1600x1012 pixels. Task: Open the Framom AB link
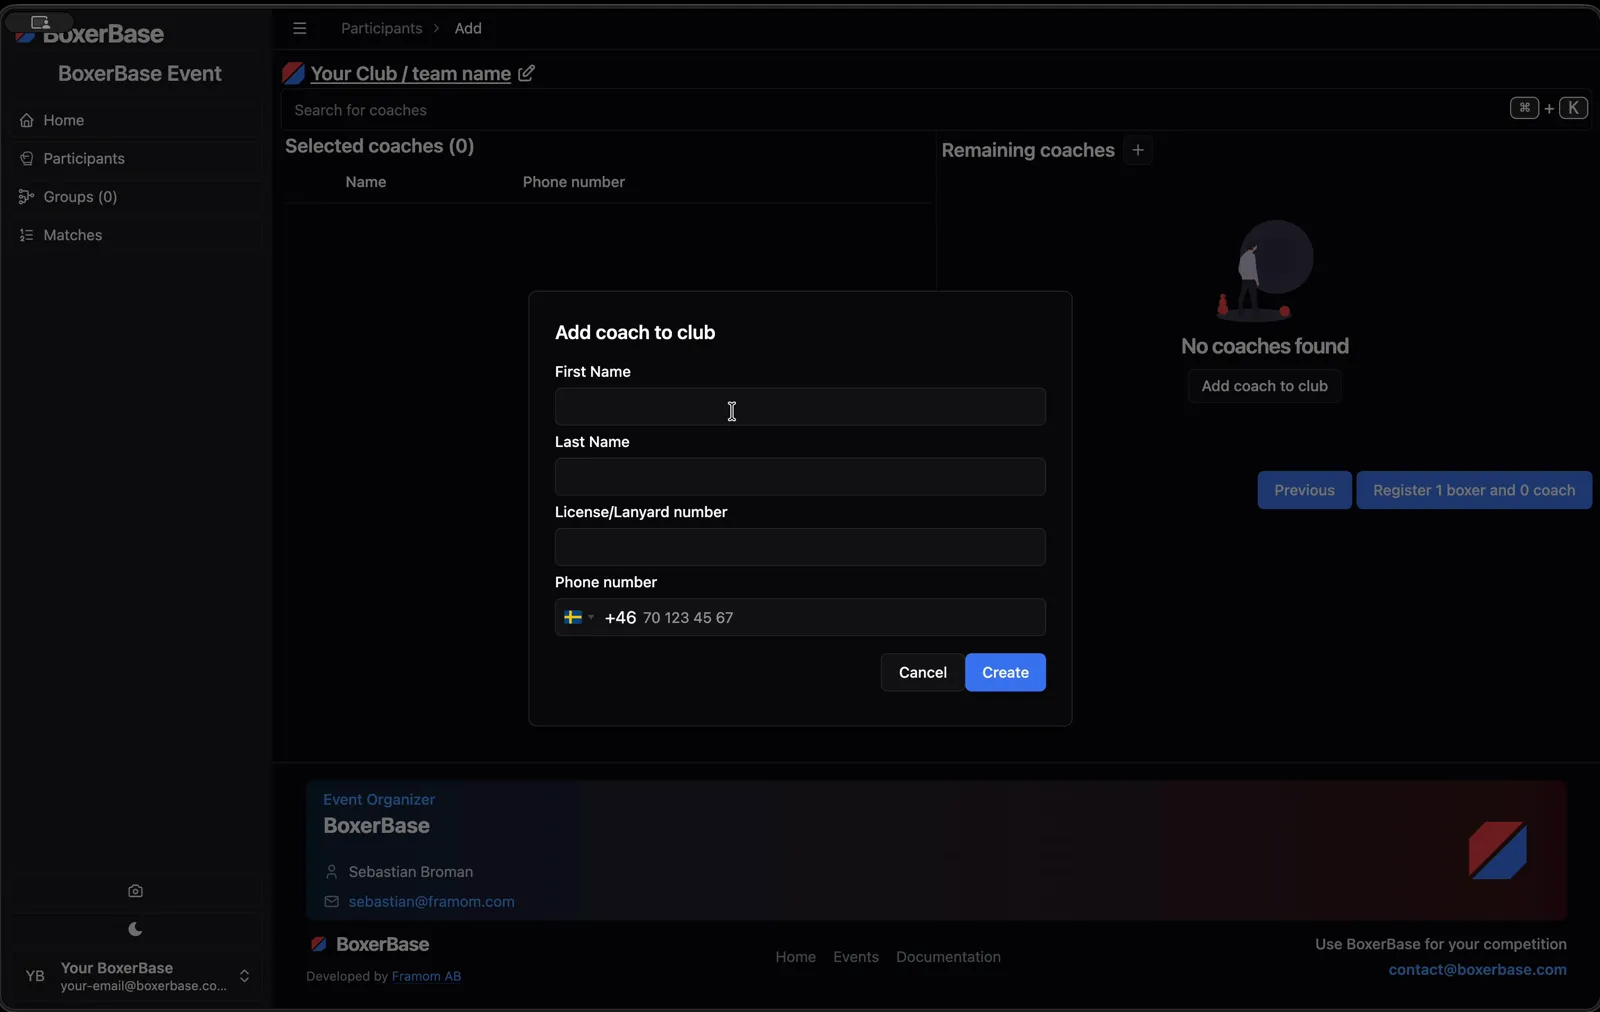pyautogui.click(x=426, y=976)
